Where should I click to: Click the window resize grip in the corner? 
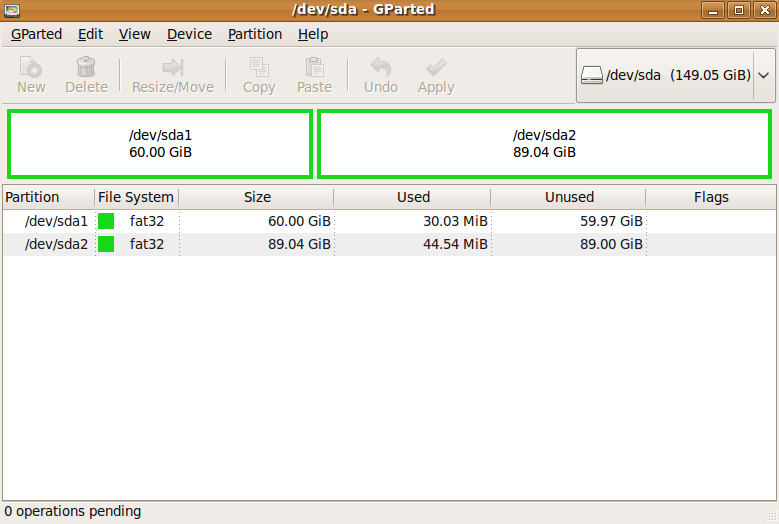(x=771, y=517)
